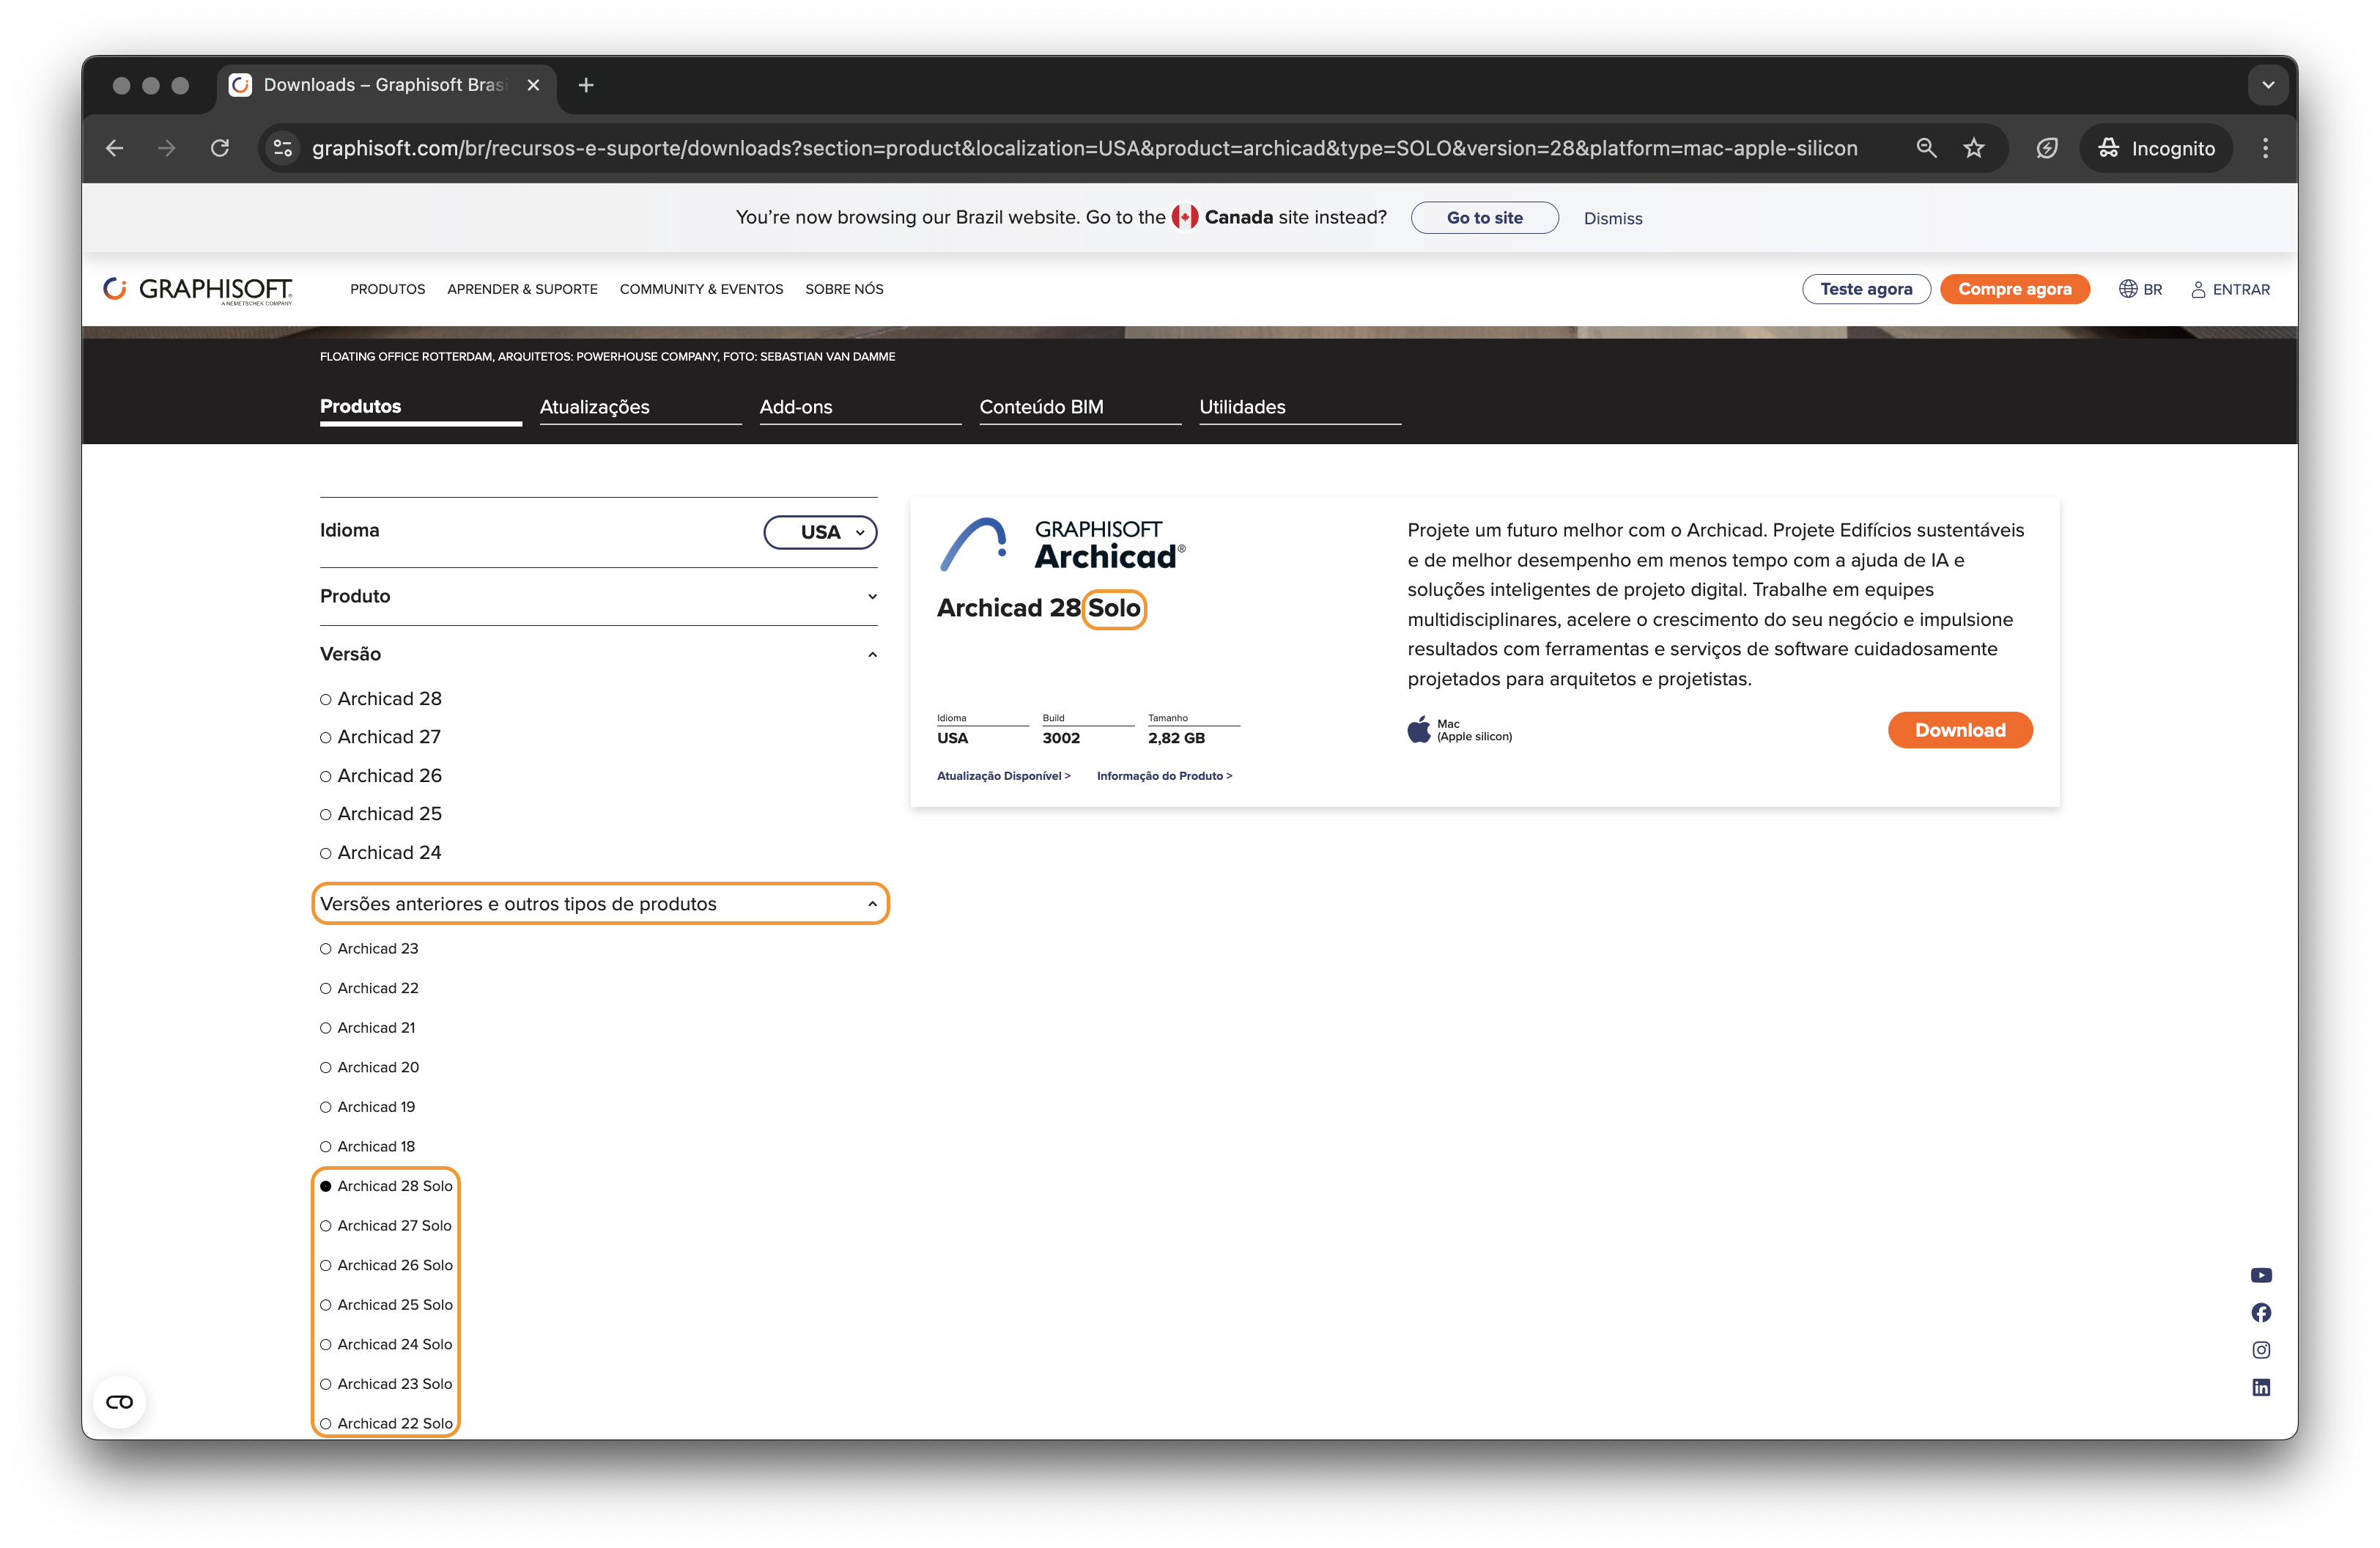Click the ENTRAR user login icon

point(2229,289)
